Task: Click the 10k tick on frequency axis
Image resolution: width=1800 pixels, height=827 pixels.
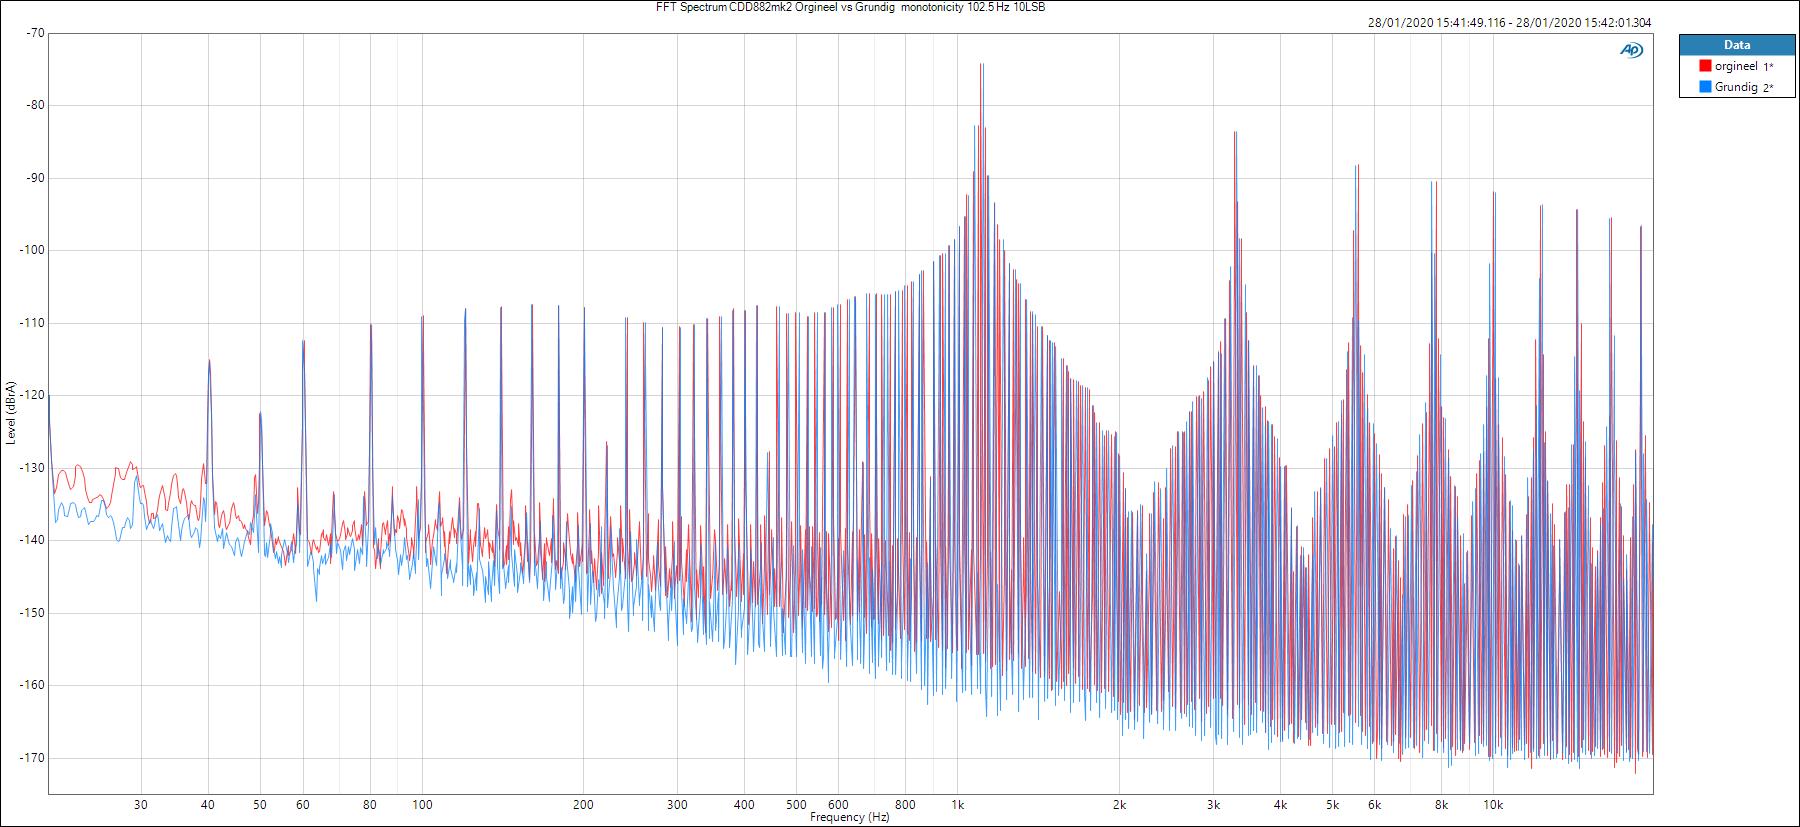Action: tap(1493, 804)
